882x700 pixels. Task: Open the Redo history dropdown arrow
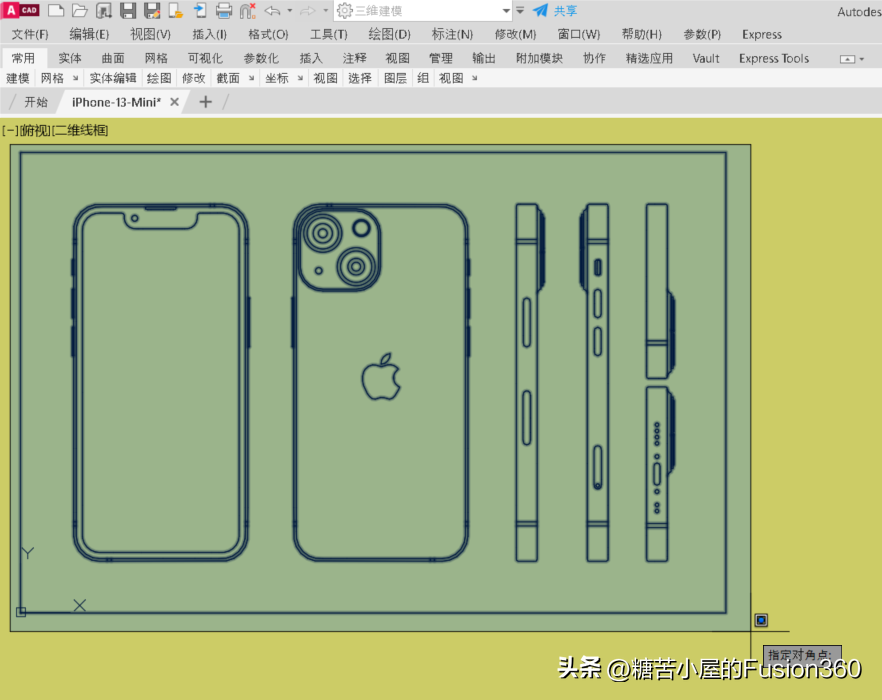point(325,11)
